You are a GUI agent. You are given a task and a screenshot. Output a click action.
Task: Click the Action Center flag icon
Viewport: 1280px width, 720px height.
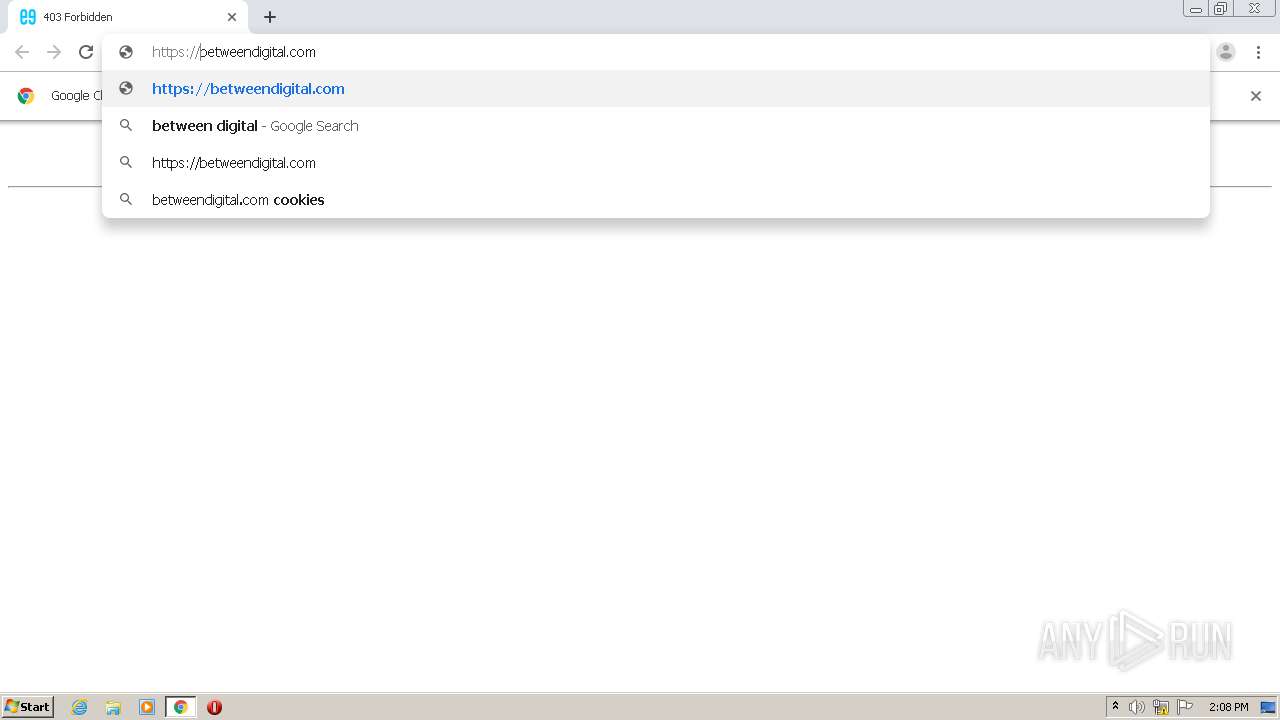point(1185,707)
